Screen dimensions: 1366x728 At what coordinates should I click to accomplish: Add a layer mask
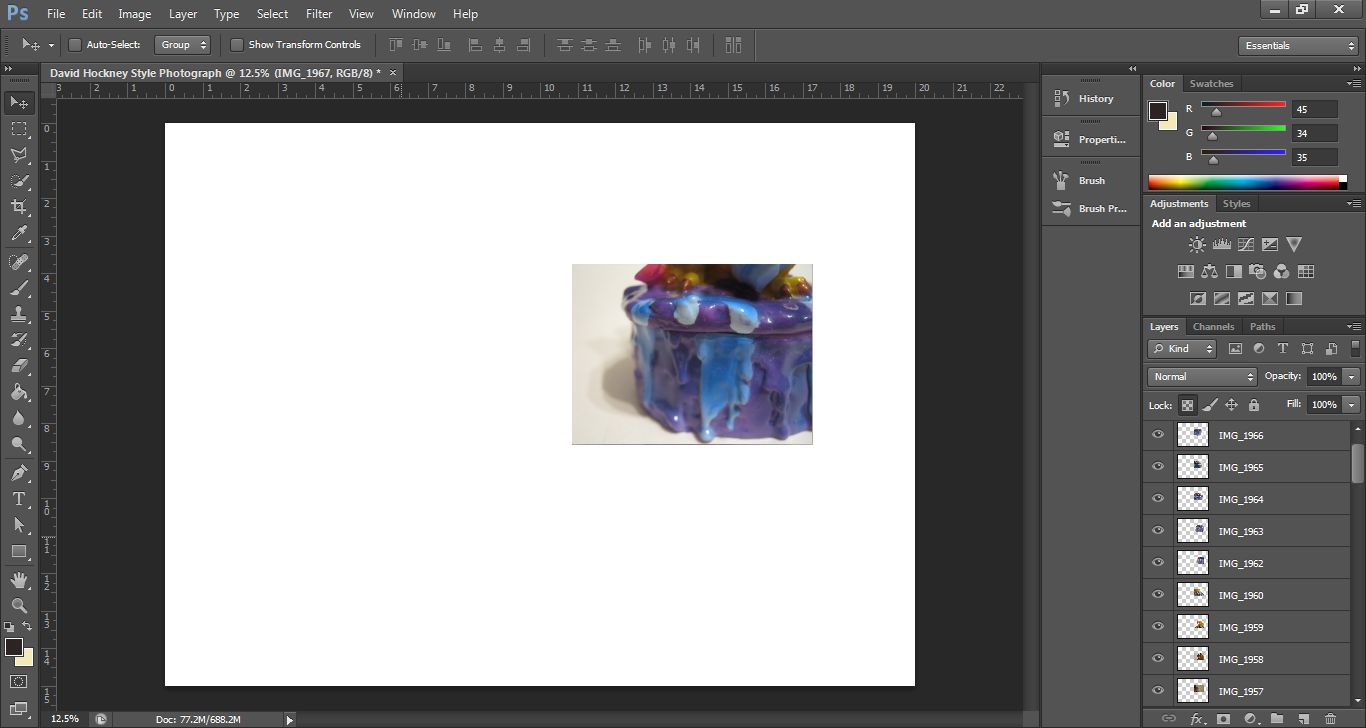(x=1223, y=718)
